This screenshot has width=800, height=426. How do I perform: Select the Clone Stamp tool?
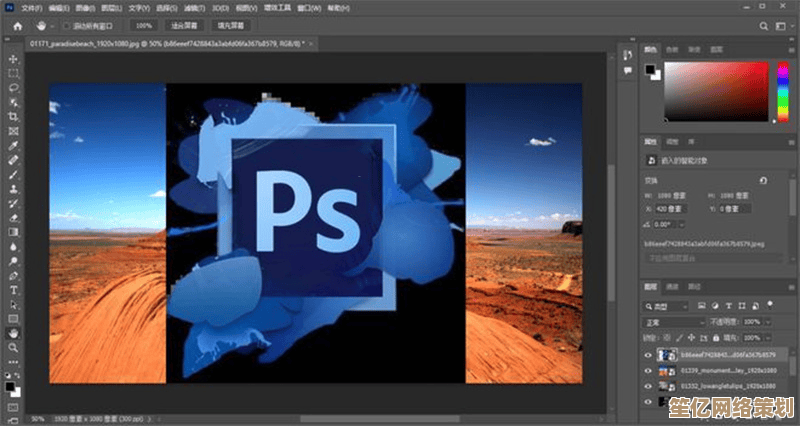click(x=13, y=189)
